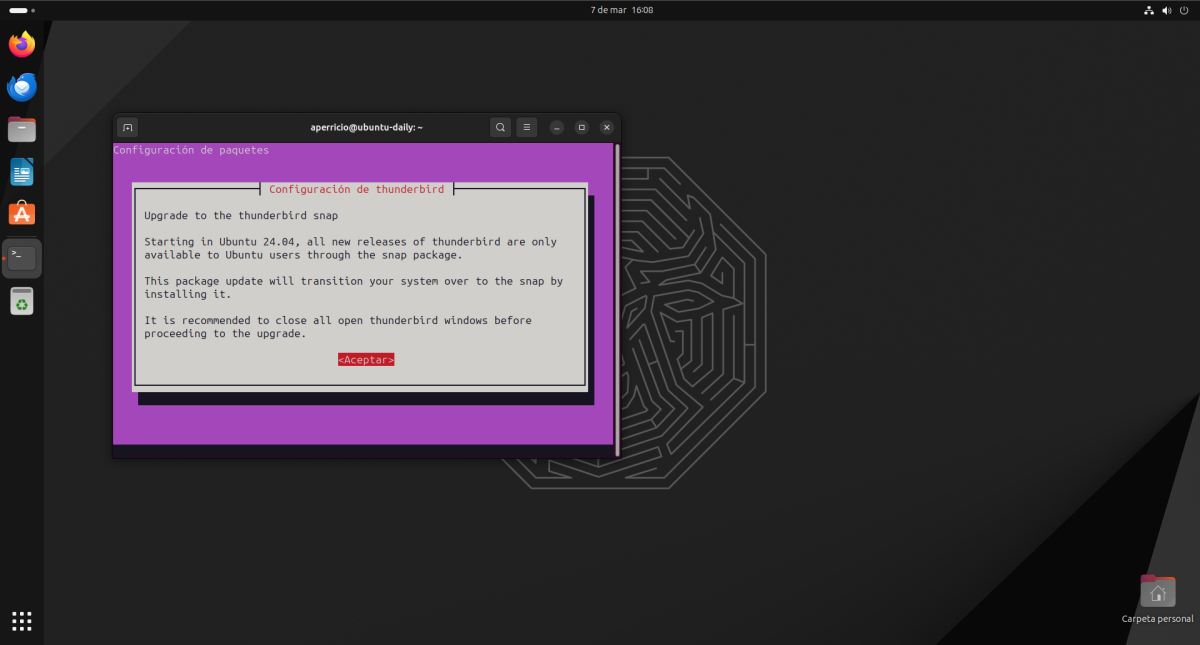Viewport: 1200px width, 645px height.
Task: Confirm with the <Aceptar> button
Action: [x=366, y=360]
